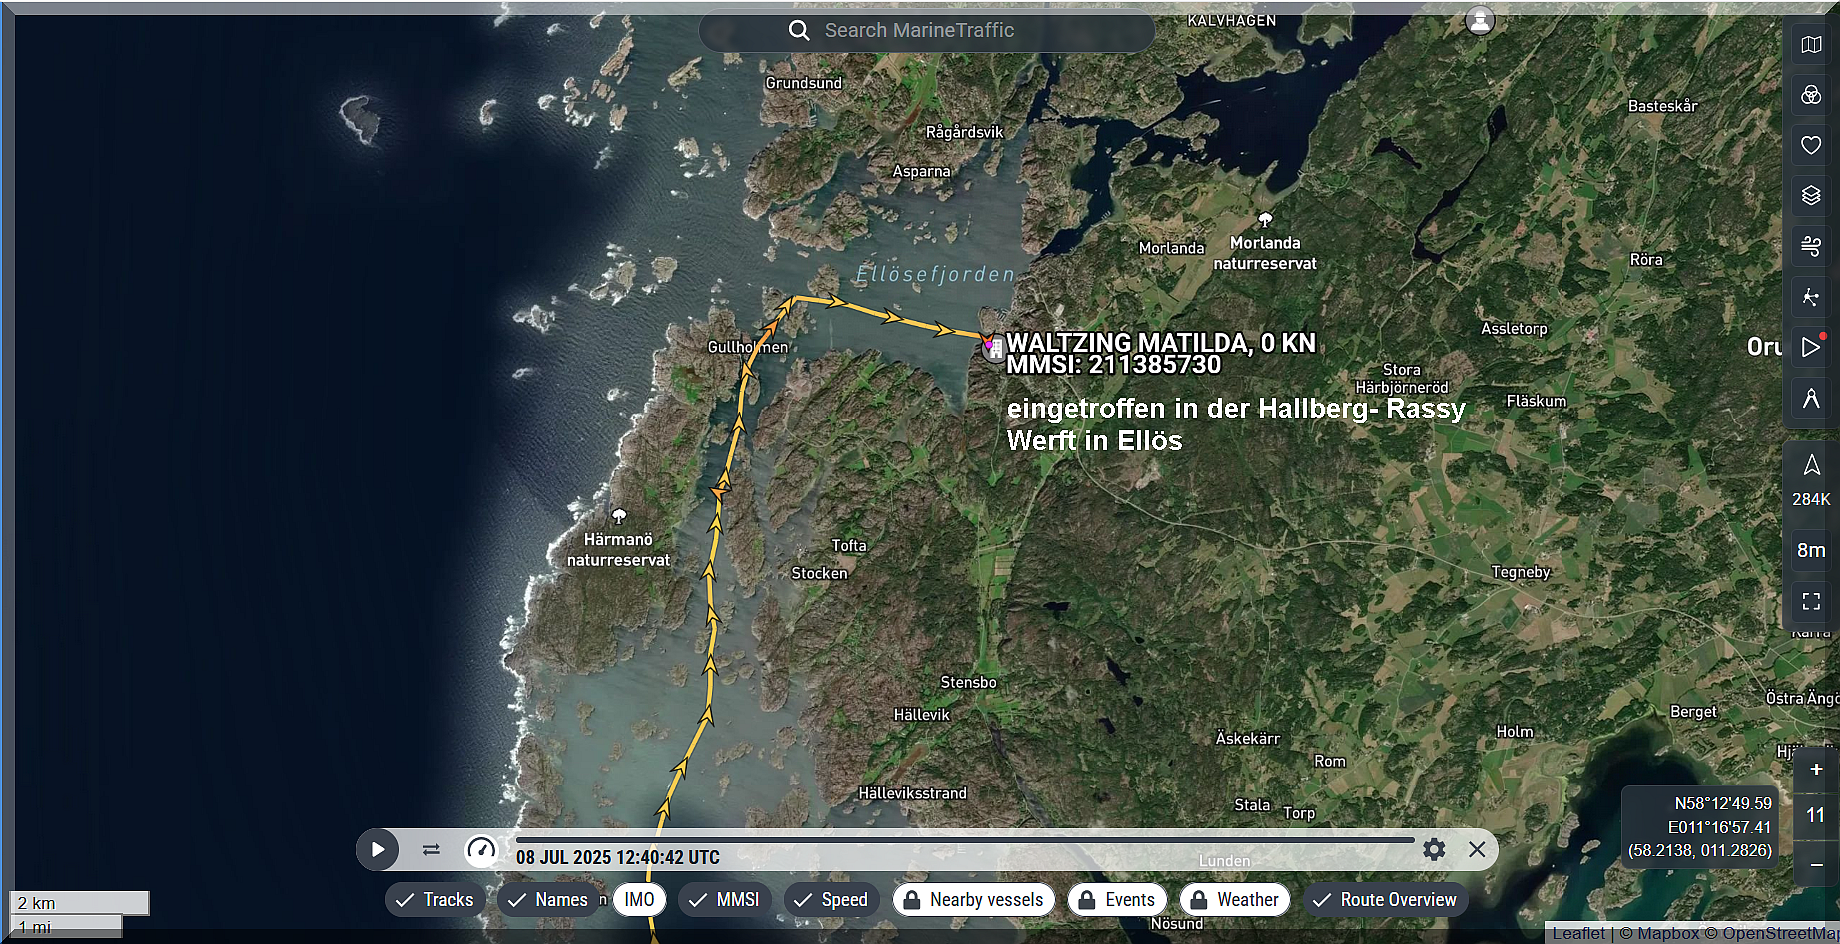The width and height of the screenshot is (1840, 944).
Task: Show the wind weather layer icon
Action: [x=1811, y=245]
